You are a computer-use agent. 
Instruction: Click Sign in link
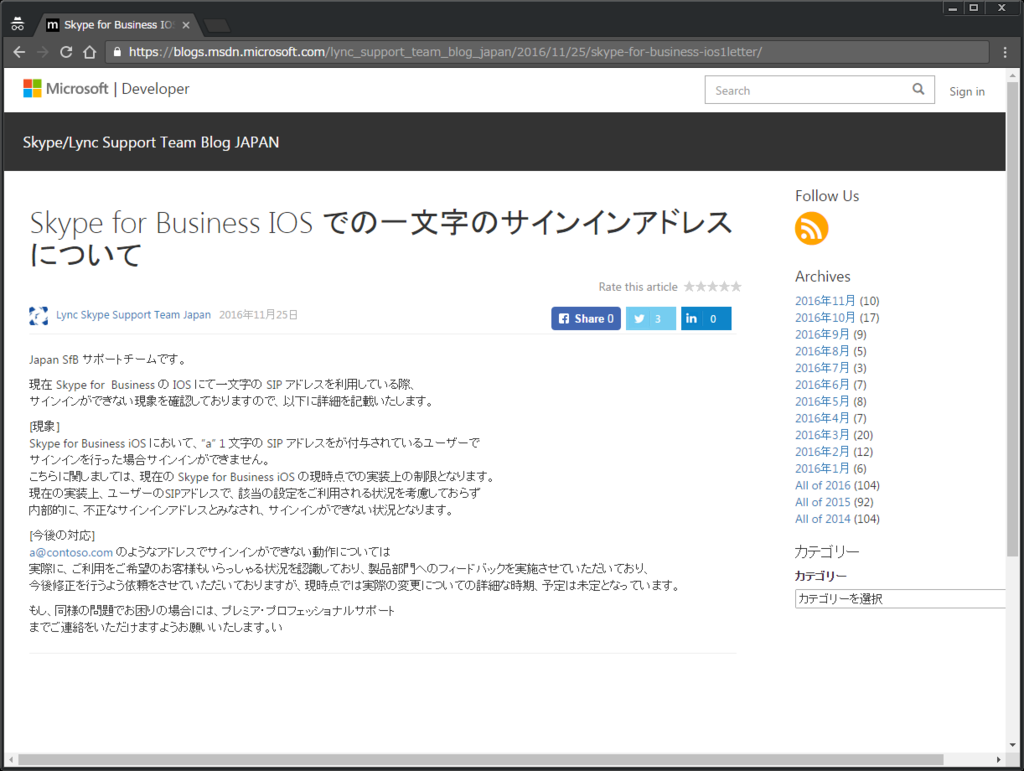pos(967,91)
